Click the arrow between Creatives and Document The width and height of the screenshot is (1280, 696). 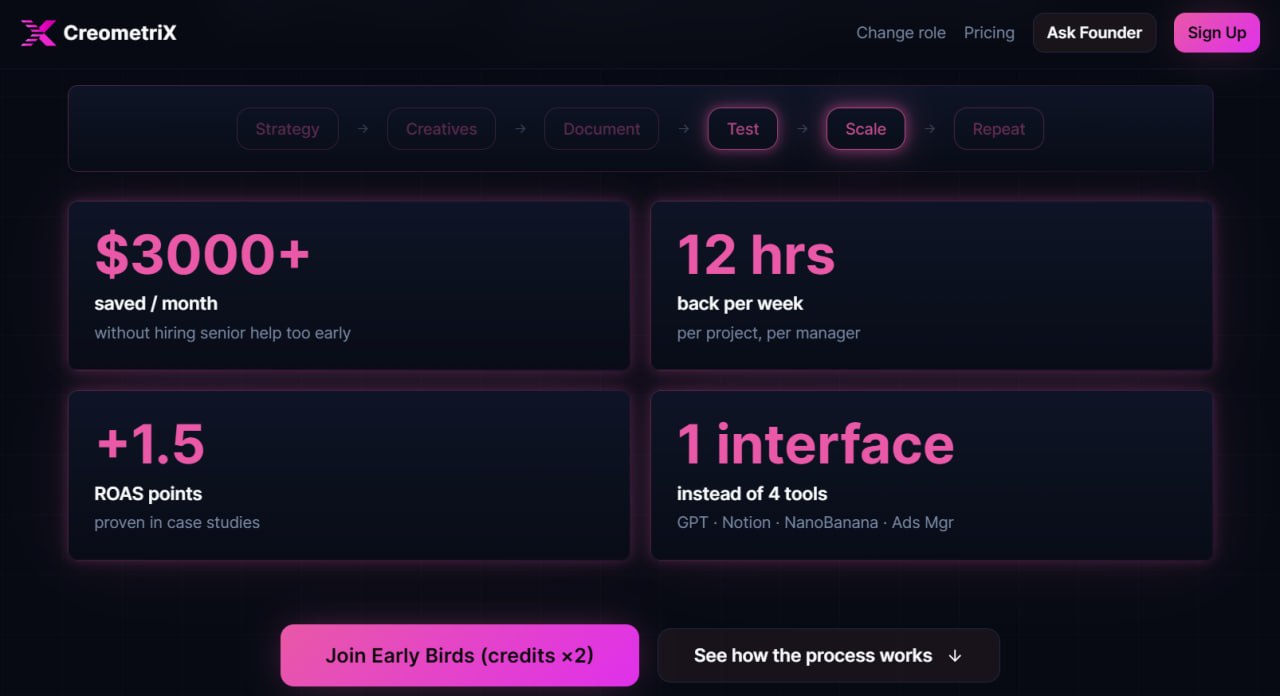click(x=520, y=129)
